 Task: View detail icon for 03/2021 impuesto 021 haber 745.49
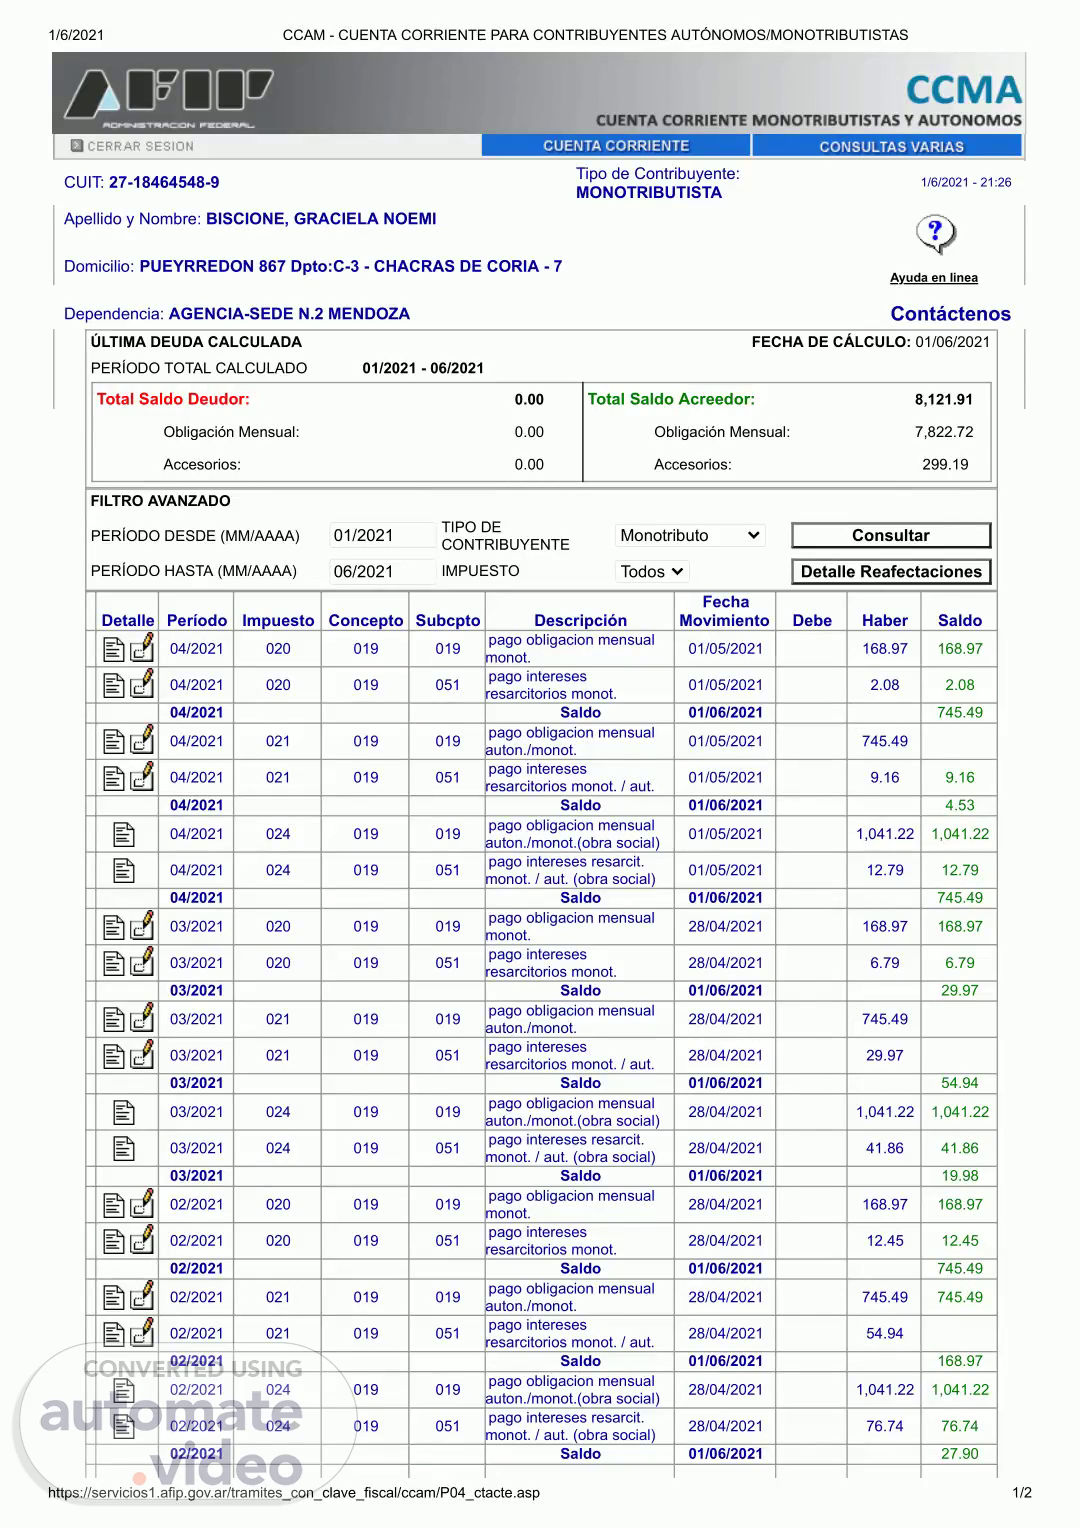click(x=114, y=1020)
